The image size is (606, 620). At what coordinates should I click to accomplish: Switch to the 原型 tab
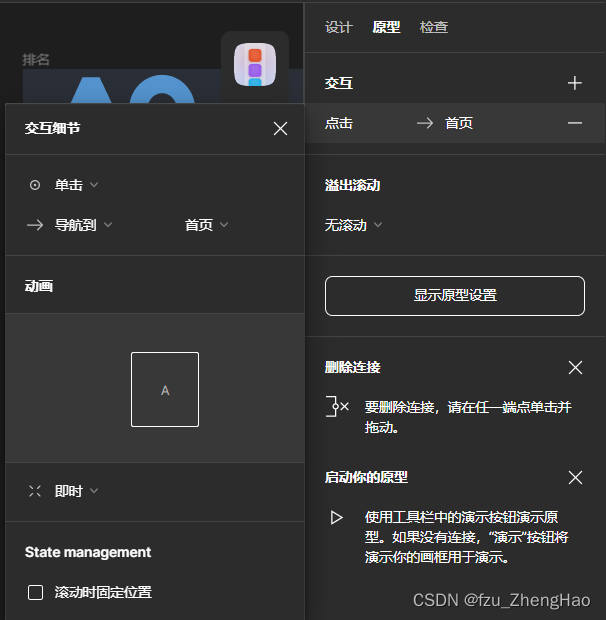(386, 27)
